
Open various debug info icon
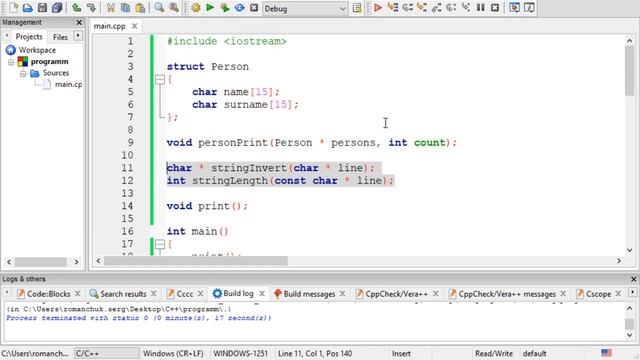(529, 7)
